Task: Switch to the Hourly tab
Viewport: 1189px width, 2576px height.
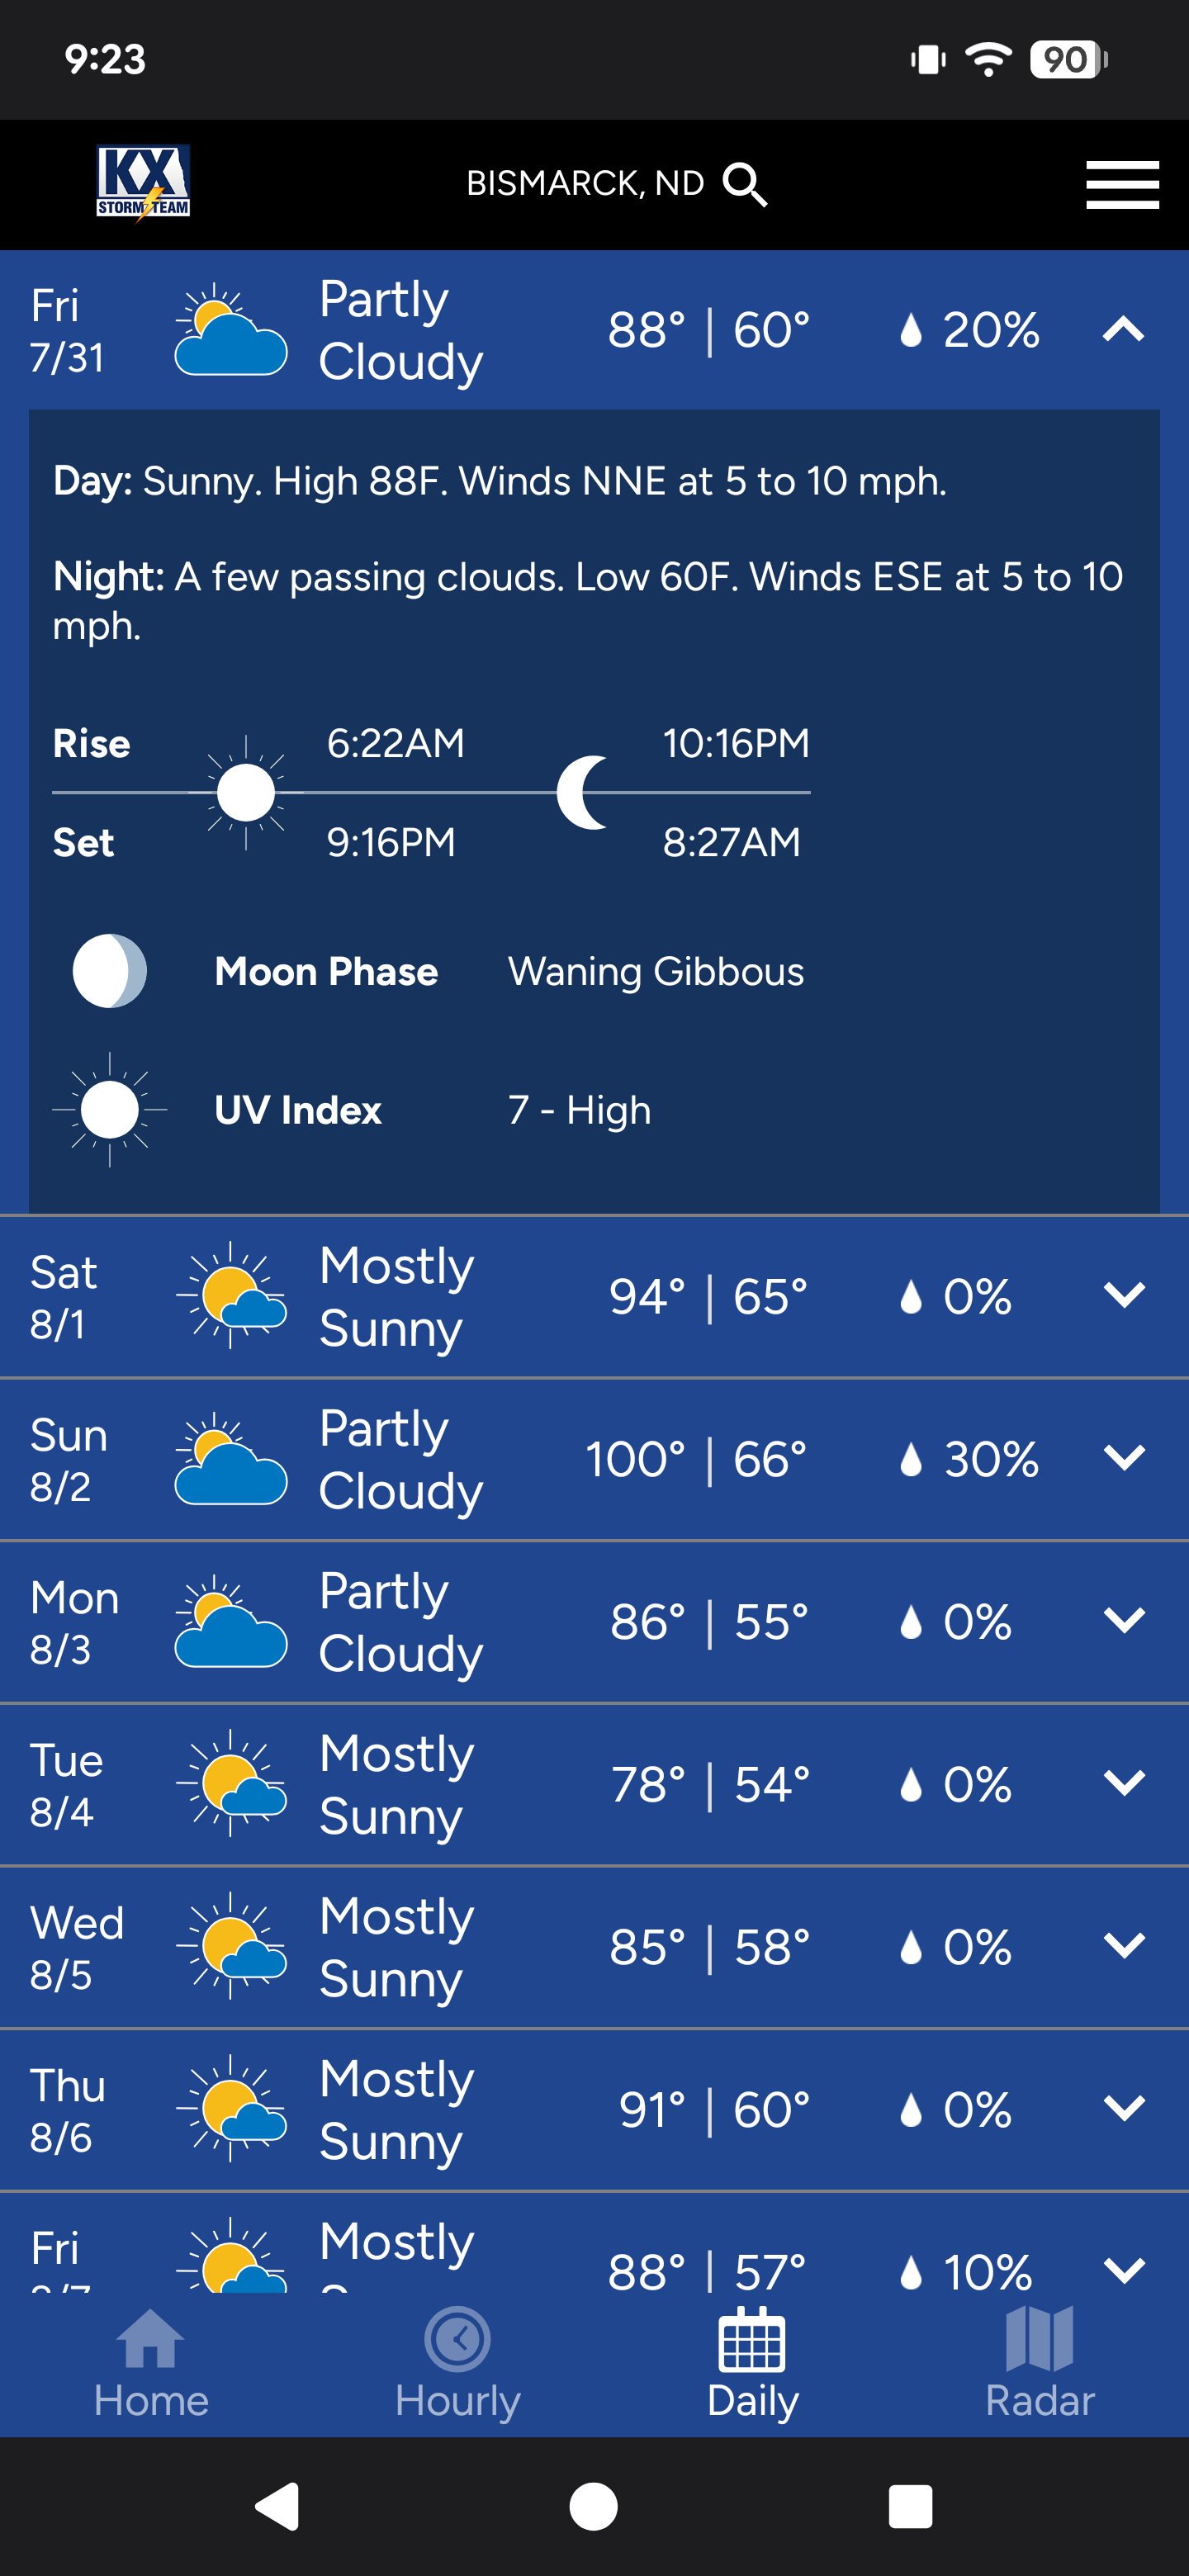Action: 457,2365
